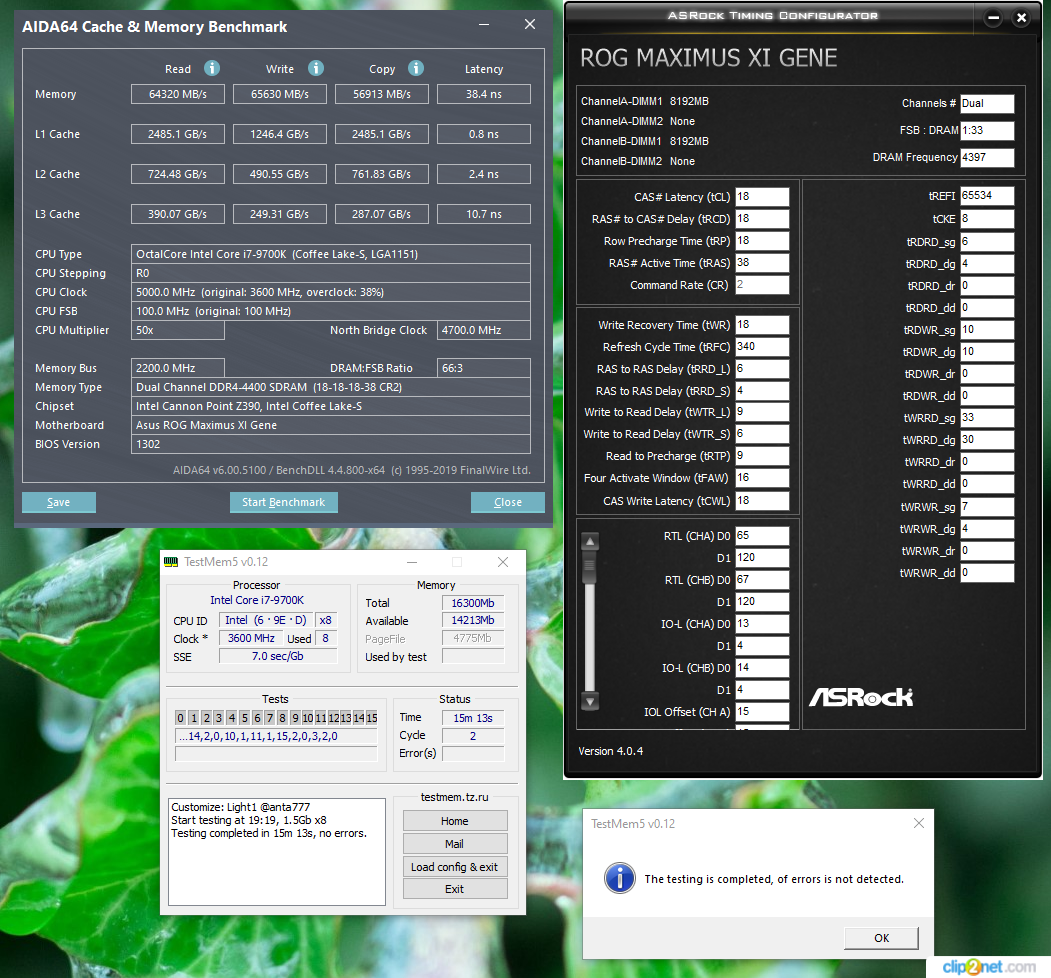The image size is (1051, 978).
Task: Click the tWRWR_sg field showing 7
Action: coord(987,507)
